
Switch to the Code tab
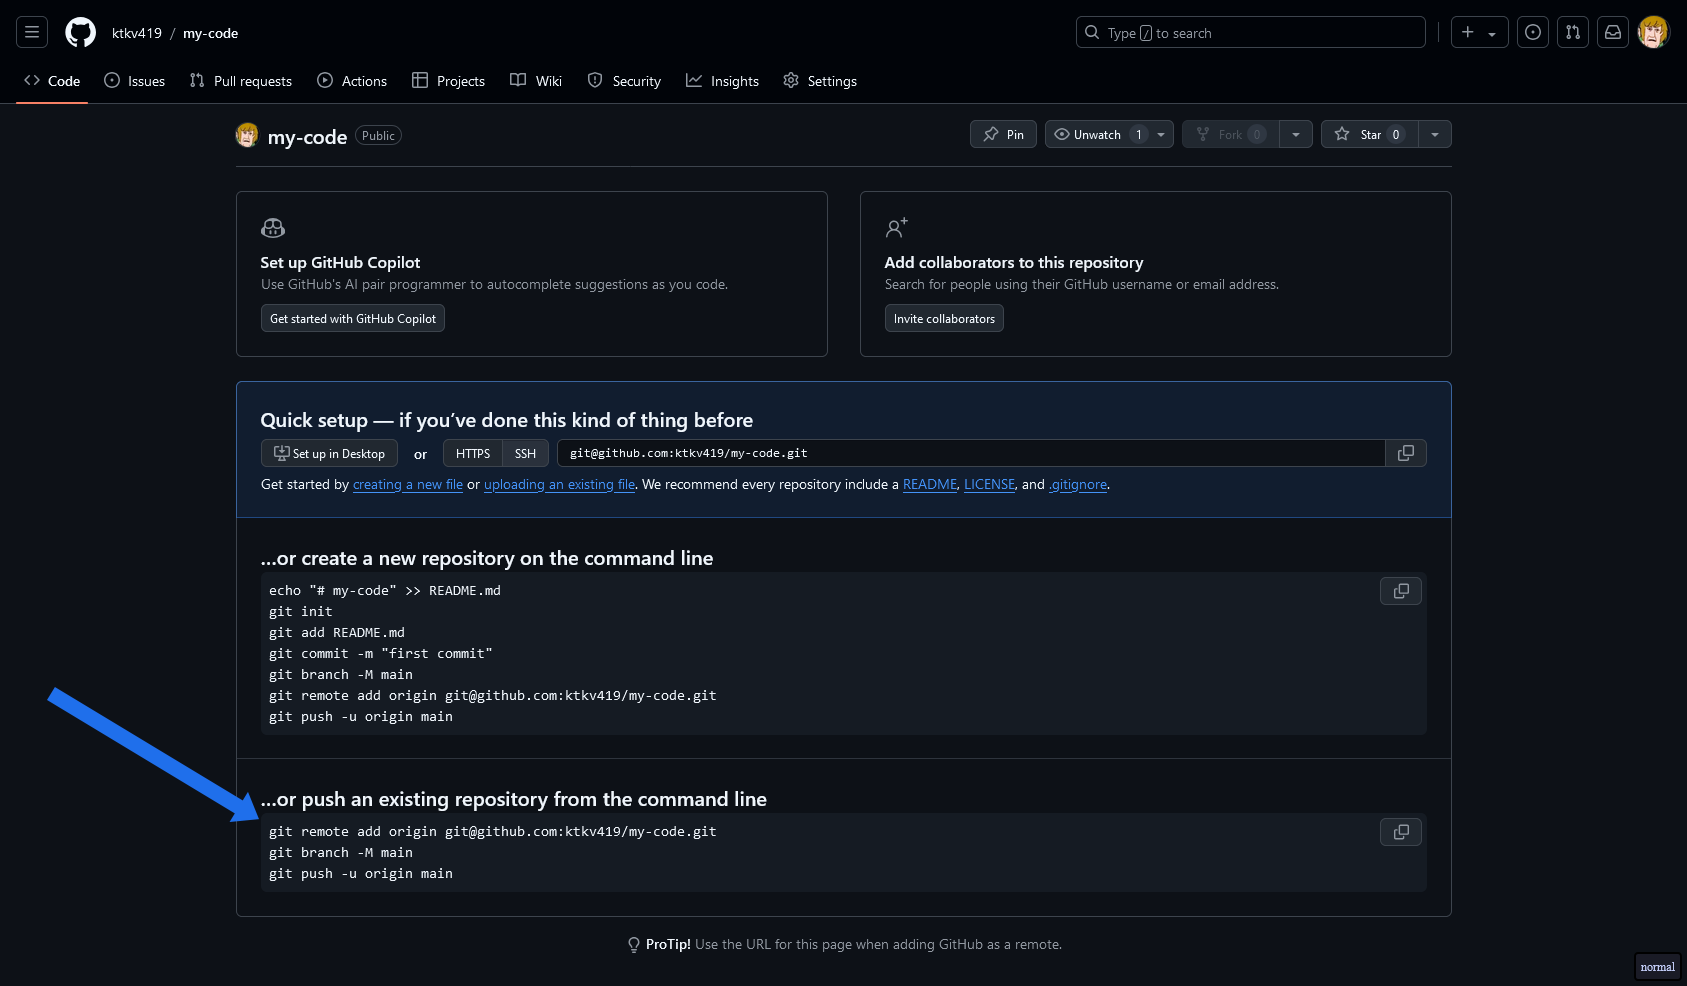52,81
